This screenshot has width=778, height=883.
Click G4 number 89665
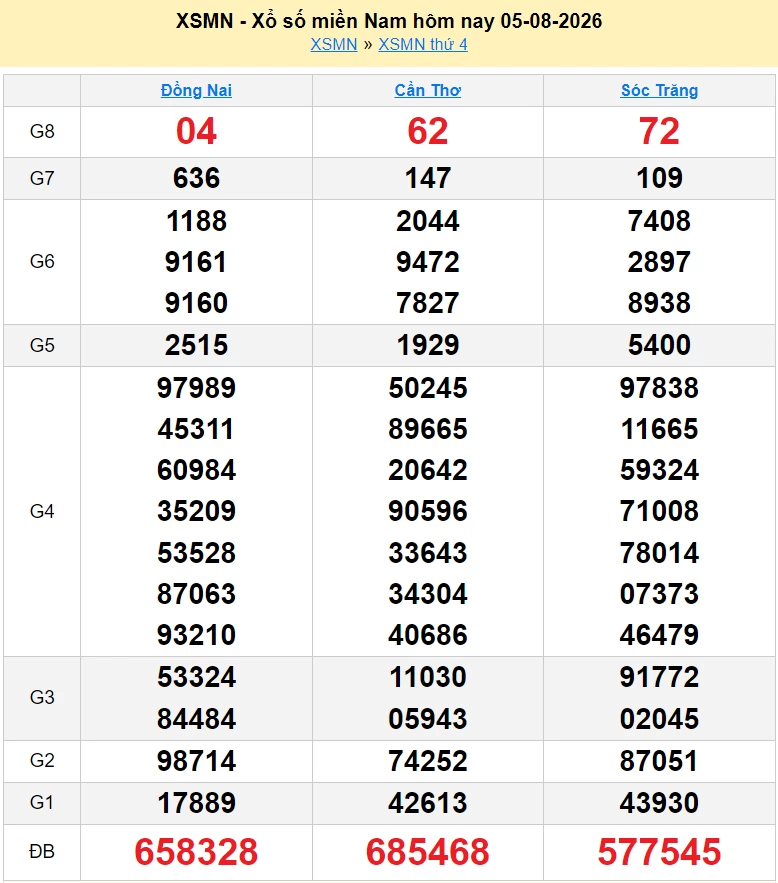(428, 429)
